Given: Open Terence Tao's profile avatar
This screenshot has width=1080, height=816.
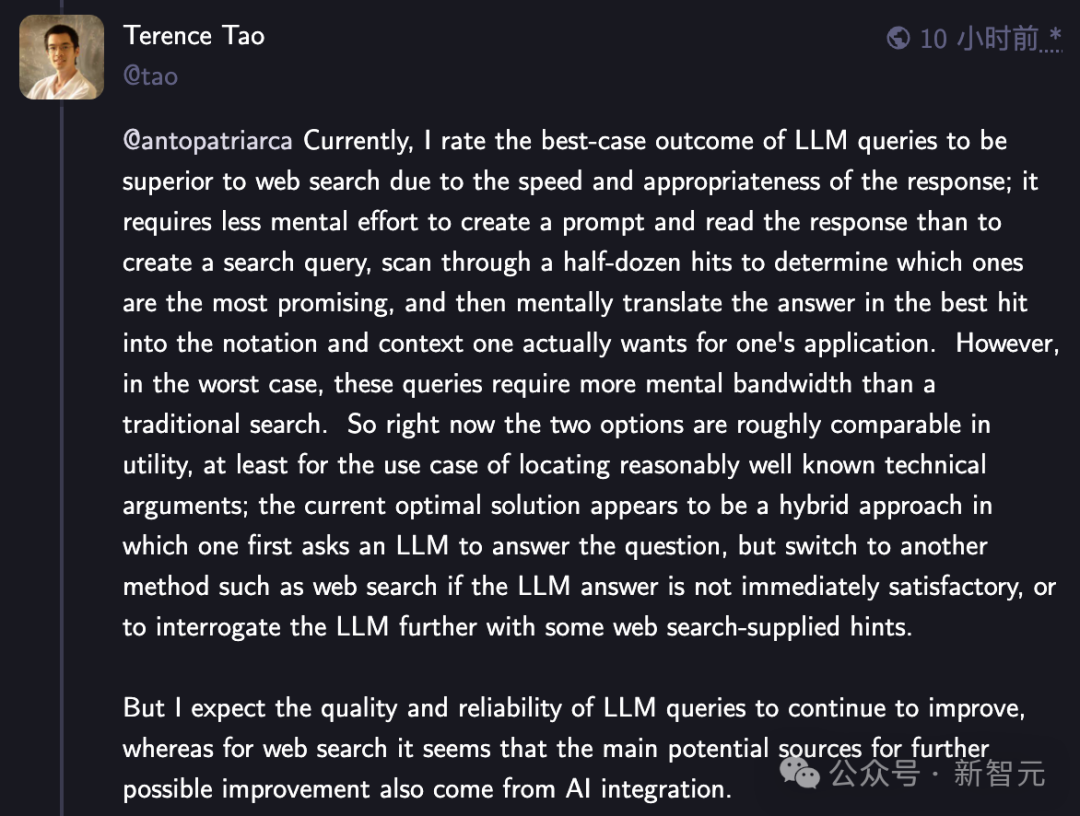Looking at the screenshot, I should 61,57.
